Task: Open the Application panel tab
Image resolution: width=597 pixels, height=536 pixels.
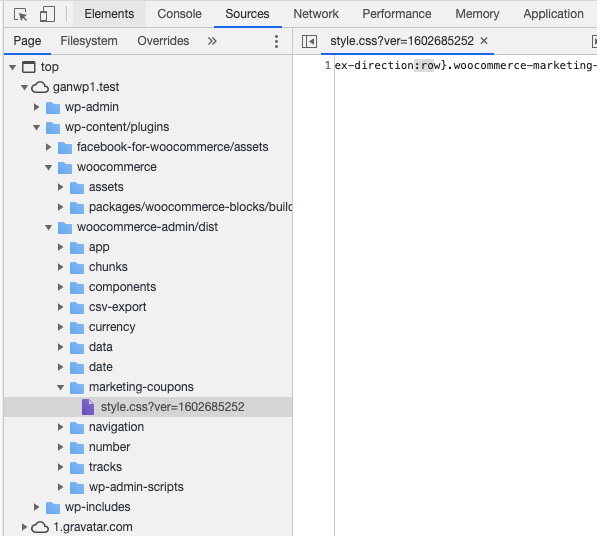Action: pos(553,14)
